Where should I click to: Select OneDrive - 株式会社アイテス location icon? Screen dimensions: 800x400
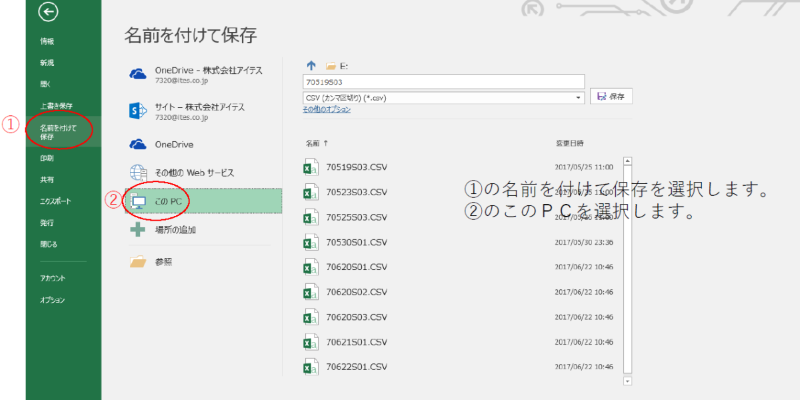(138, 74)
